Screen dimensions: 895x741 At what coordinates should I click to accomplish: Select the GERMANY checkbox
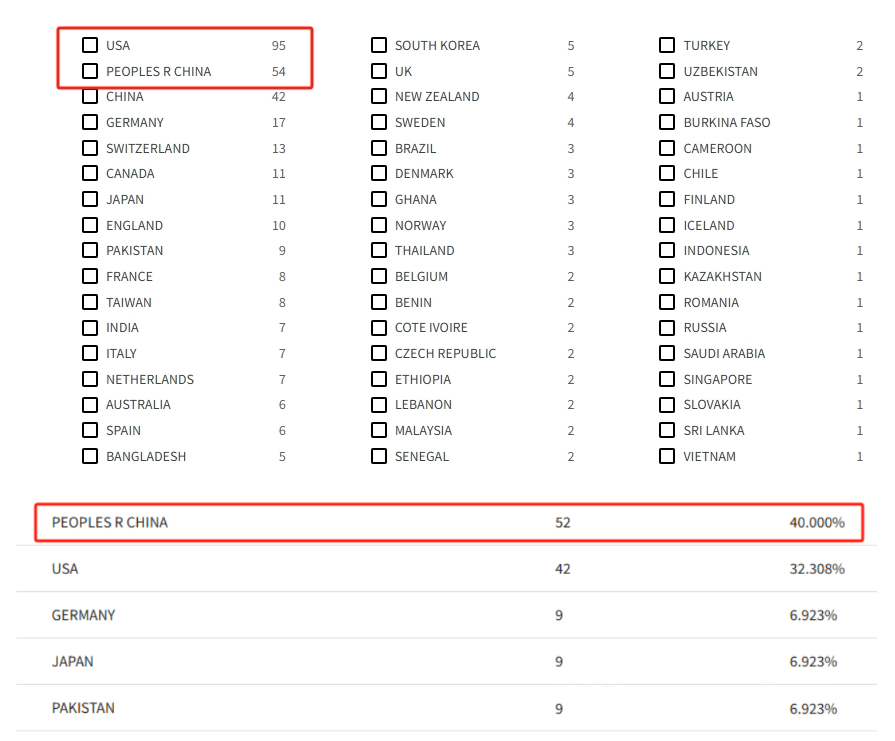pos(90,122)
